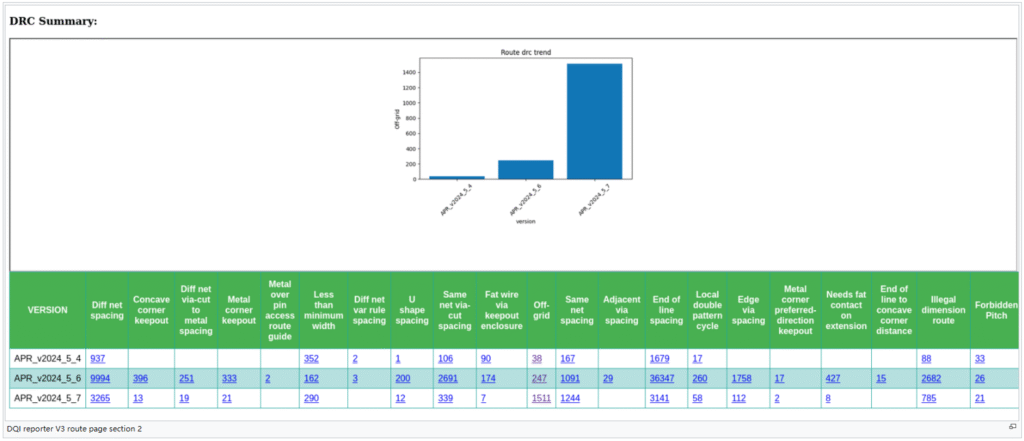
Task: Click the Off-grid column header
Action: 542,310
